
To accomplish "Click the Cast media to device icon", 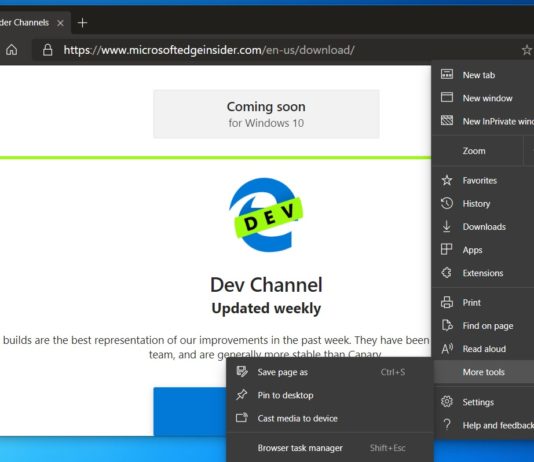I will point(242,418).
